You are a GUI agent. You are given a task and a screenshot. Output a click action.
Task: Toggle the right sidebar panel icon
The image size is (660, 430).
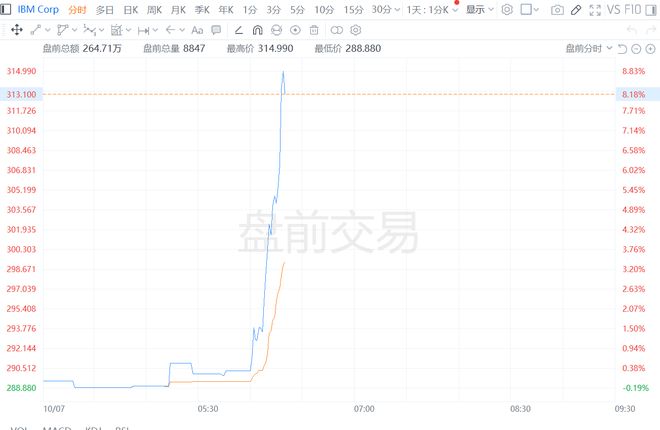pyautogui.click(x=651, y=9)
